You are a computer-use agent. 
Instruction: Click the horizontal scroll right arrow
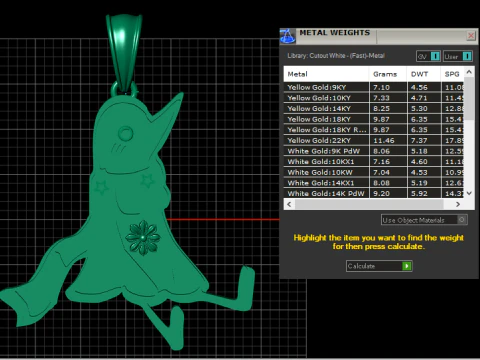[x=458, y=204]
